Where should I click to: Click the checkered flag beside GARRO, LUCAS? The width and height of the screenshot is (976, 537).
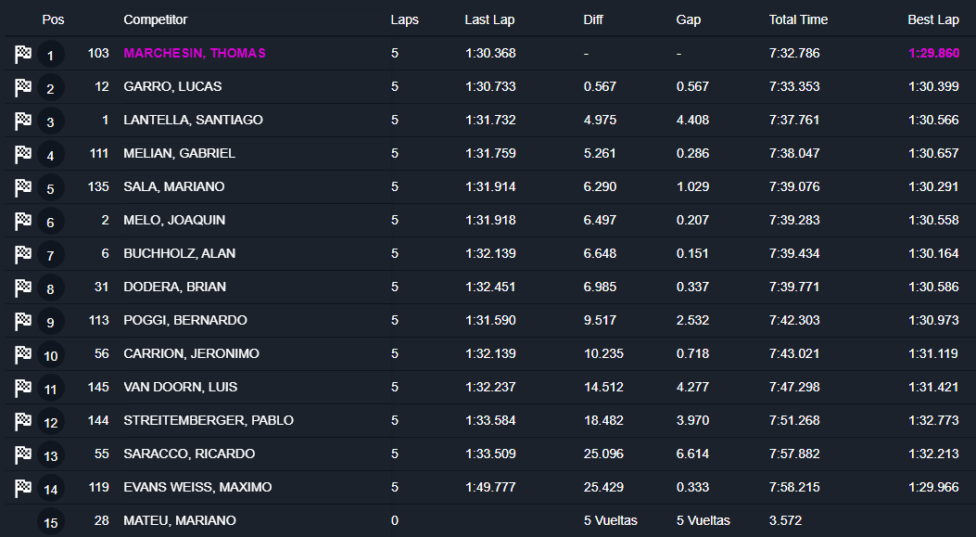23,88
